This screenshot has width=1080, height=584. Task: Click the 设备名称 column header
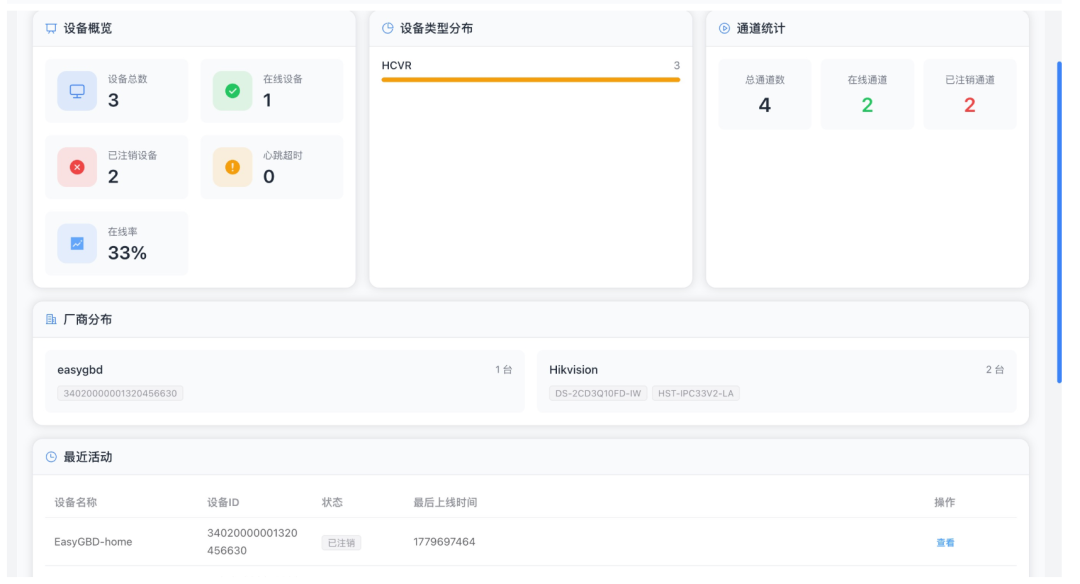[x=76, y=503]
